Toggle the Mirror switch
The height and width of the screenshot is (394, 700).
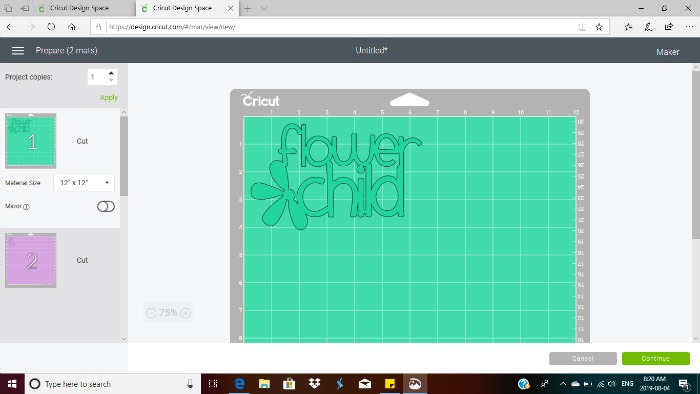click(106, 206)
